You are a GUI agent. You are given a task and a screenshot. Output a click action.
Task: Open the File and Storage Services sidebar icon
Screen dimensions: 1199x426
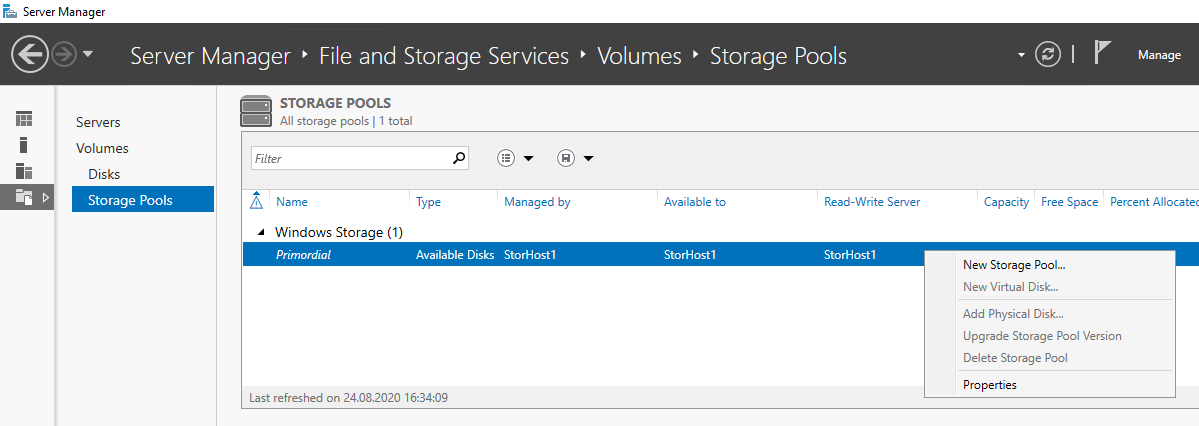[x=24, y=198]
